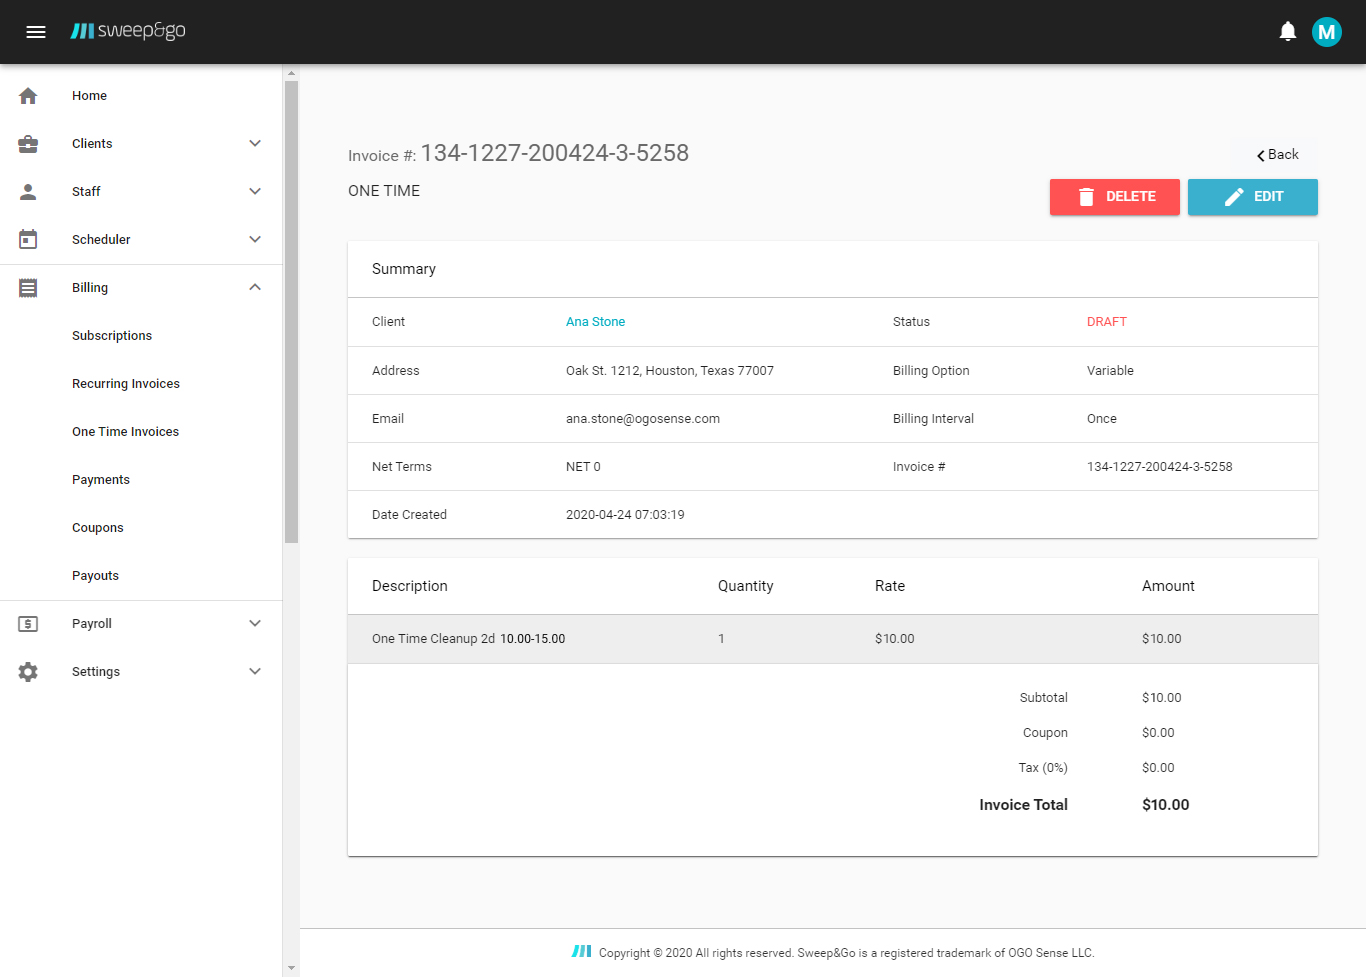Screen dimensions: 1366x977
Task: Expand the Clients submenu chevron
Action: (x=255, y=144)
